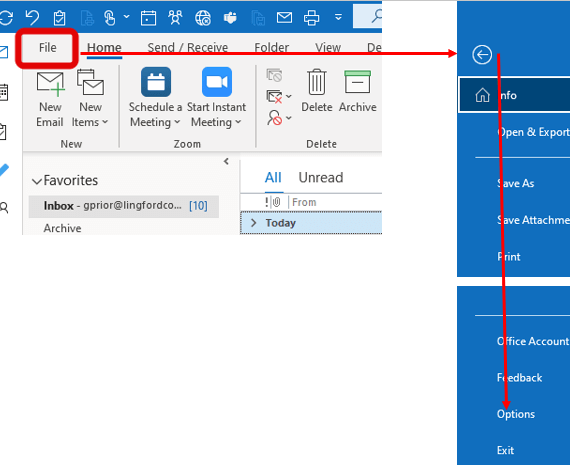Click the Archive box icon
The image size is (570, 465).
[357, 82]
